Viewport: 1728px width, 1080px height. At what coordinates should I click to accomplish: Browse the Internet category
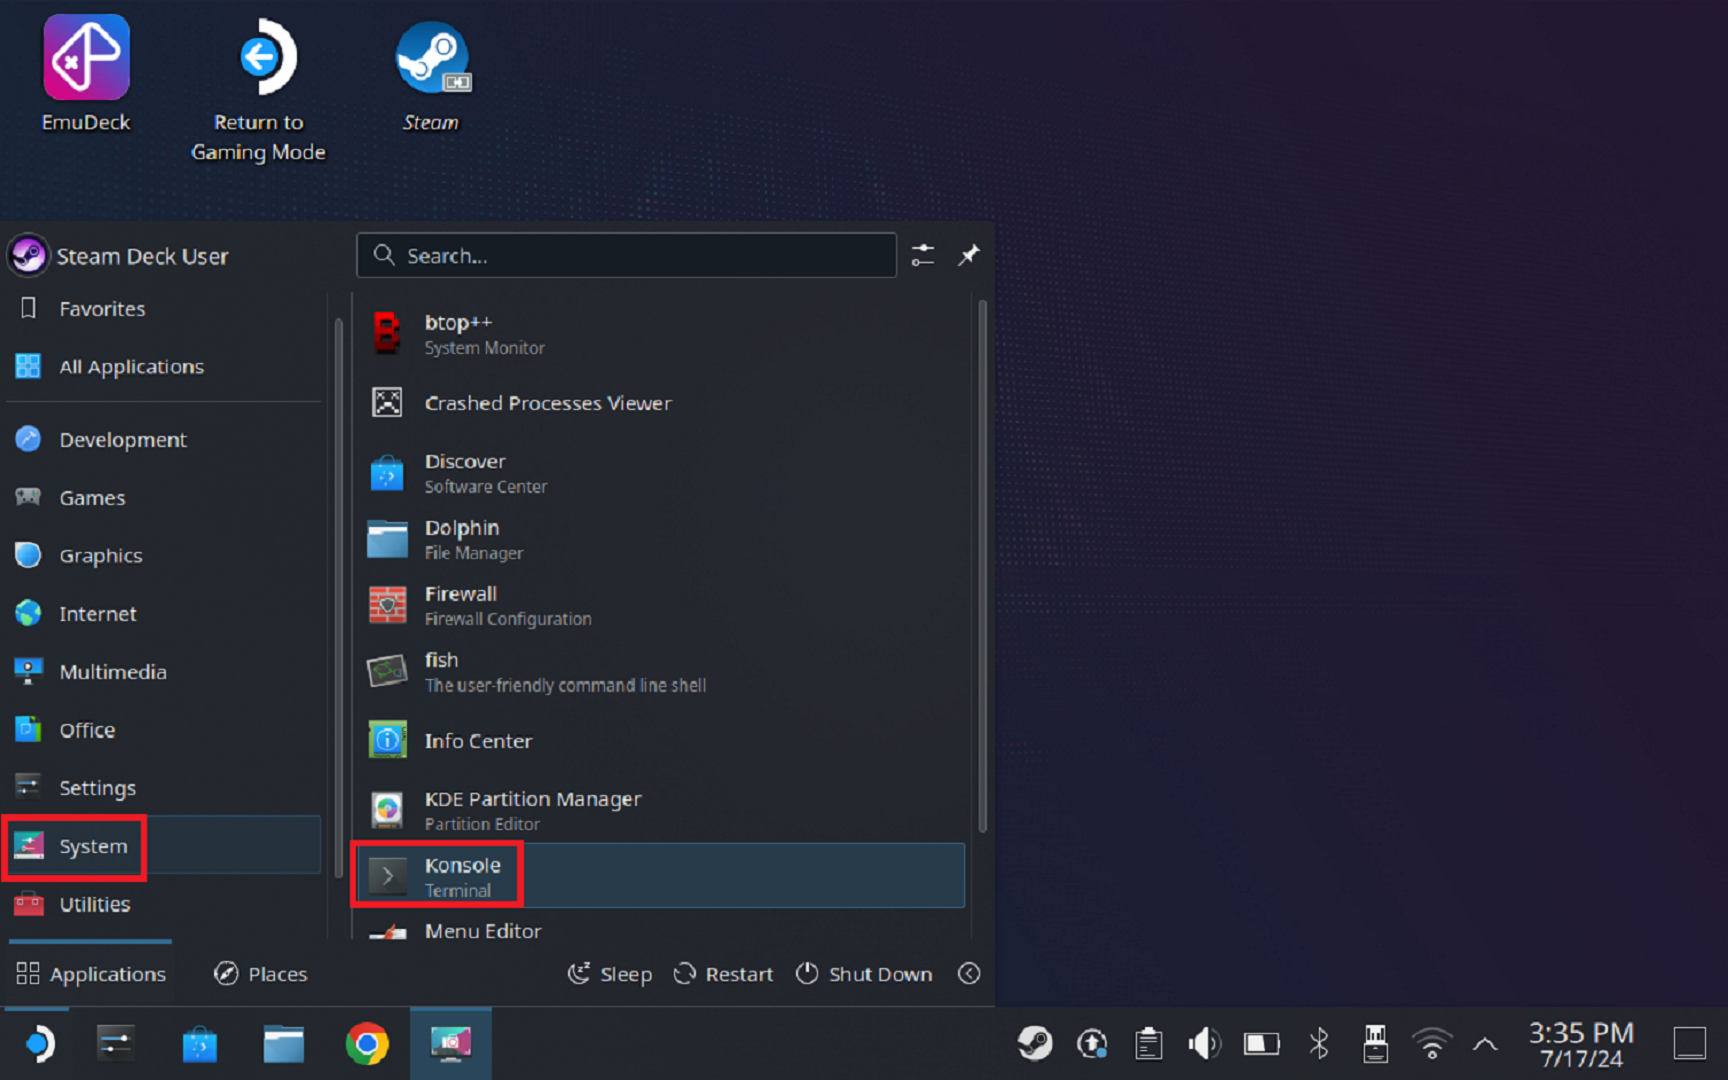pyautogui.click(x=164, y=614)
